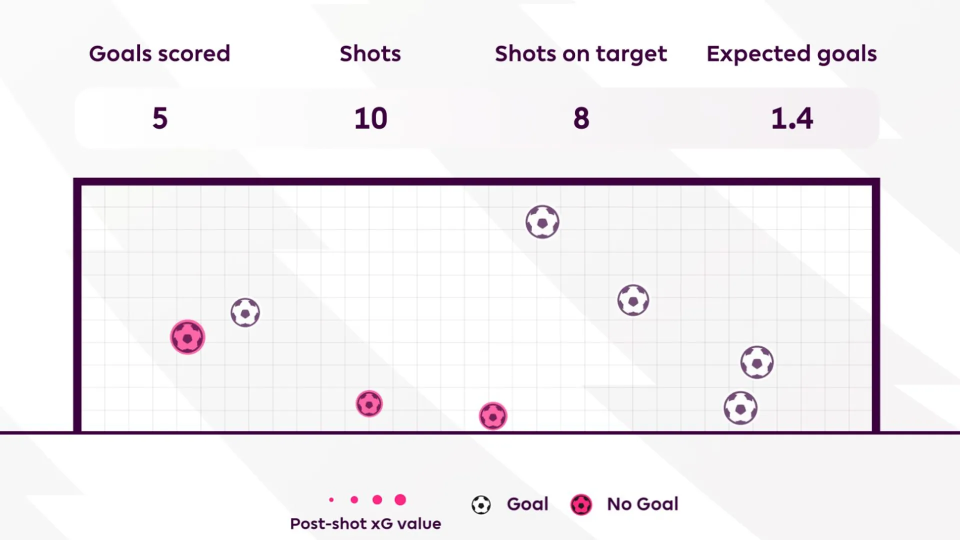Click the Goal ball icon in the legend
This screenshot has width=960, height=540.
point(481,505)
